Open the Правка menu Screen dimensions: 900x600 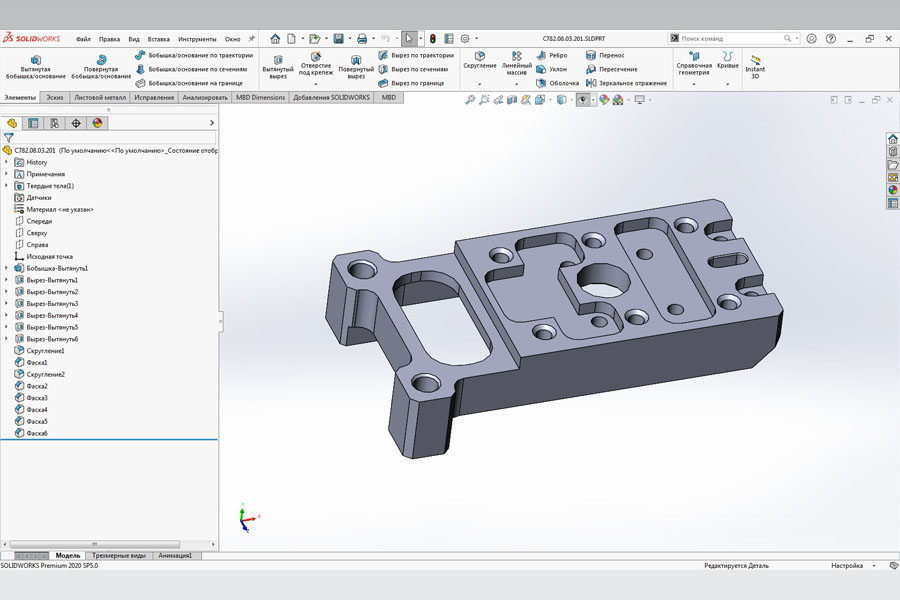pyautogui.click(x=109, y=39)
